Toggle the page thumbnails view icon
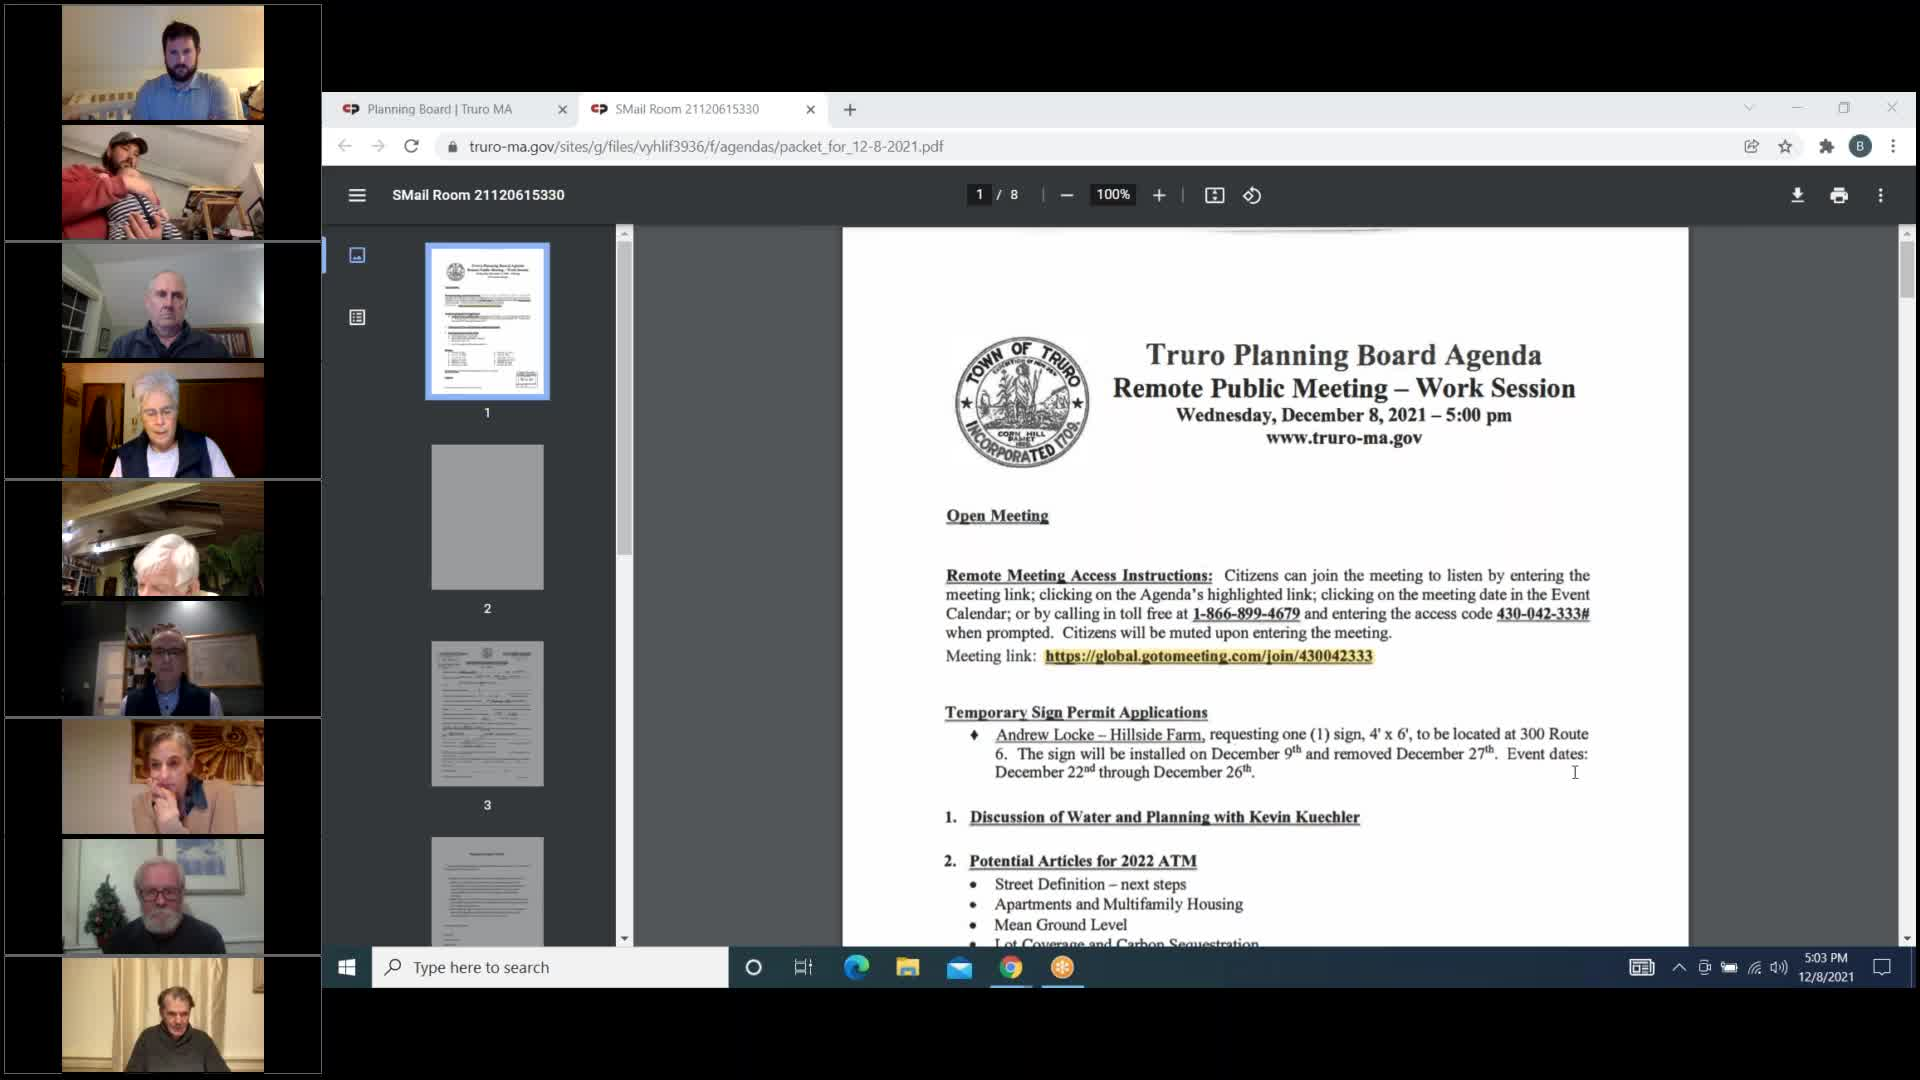 pyautogui.click(x=357, y=255)
